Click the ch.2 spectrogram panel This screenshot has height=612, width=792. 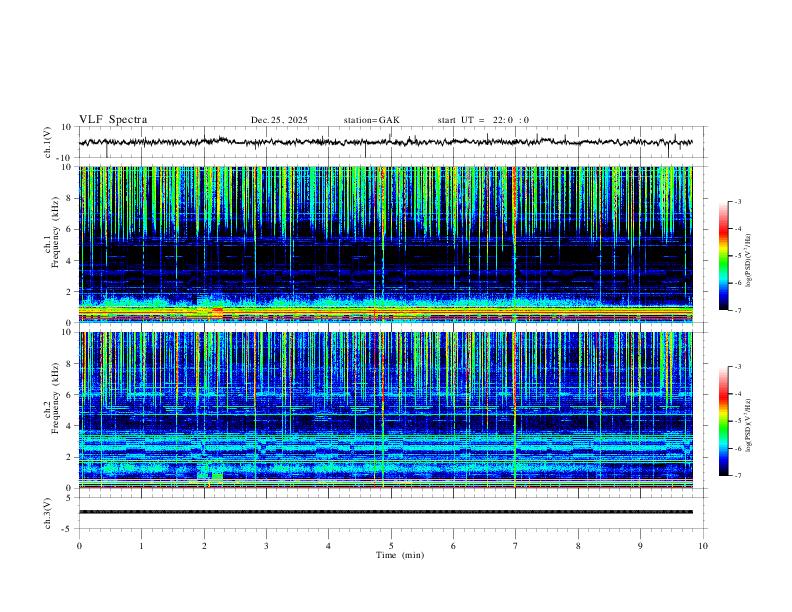385,410
